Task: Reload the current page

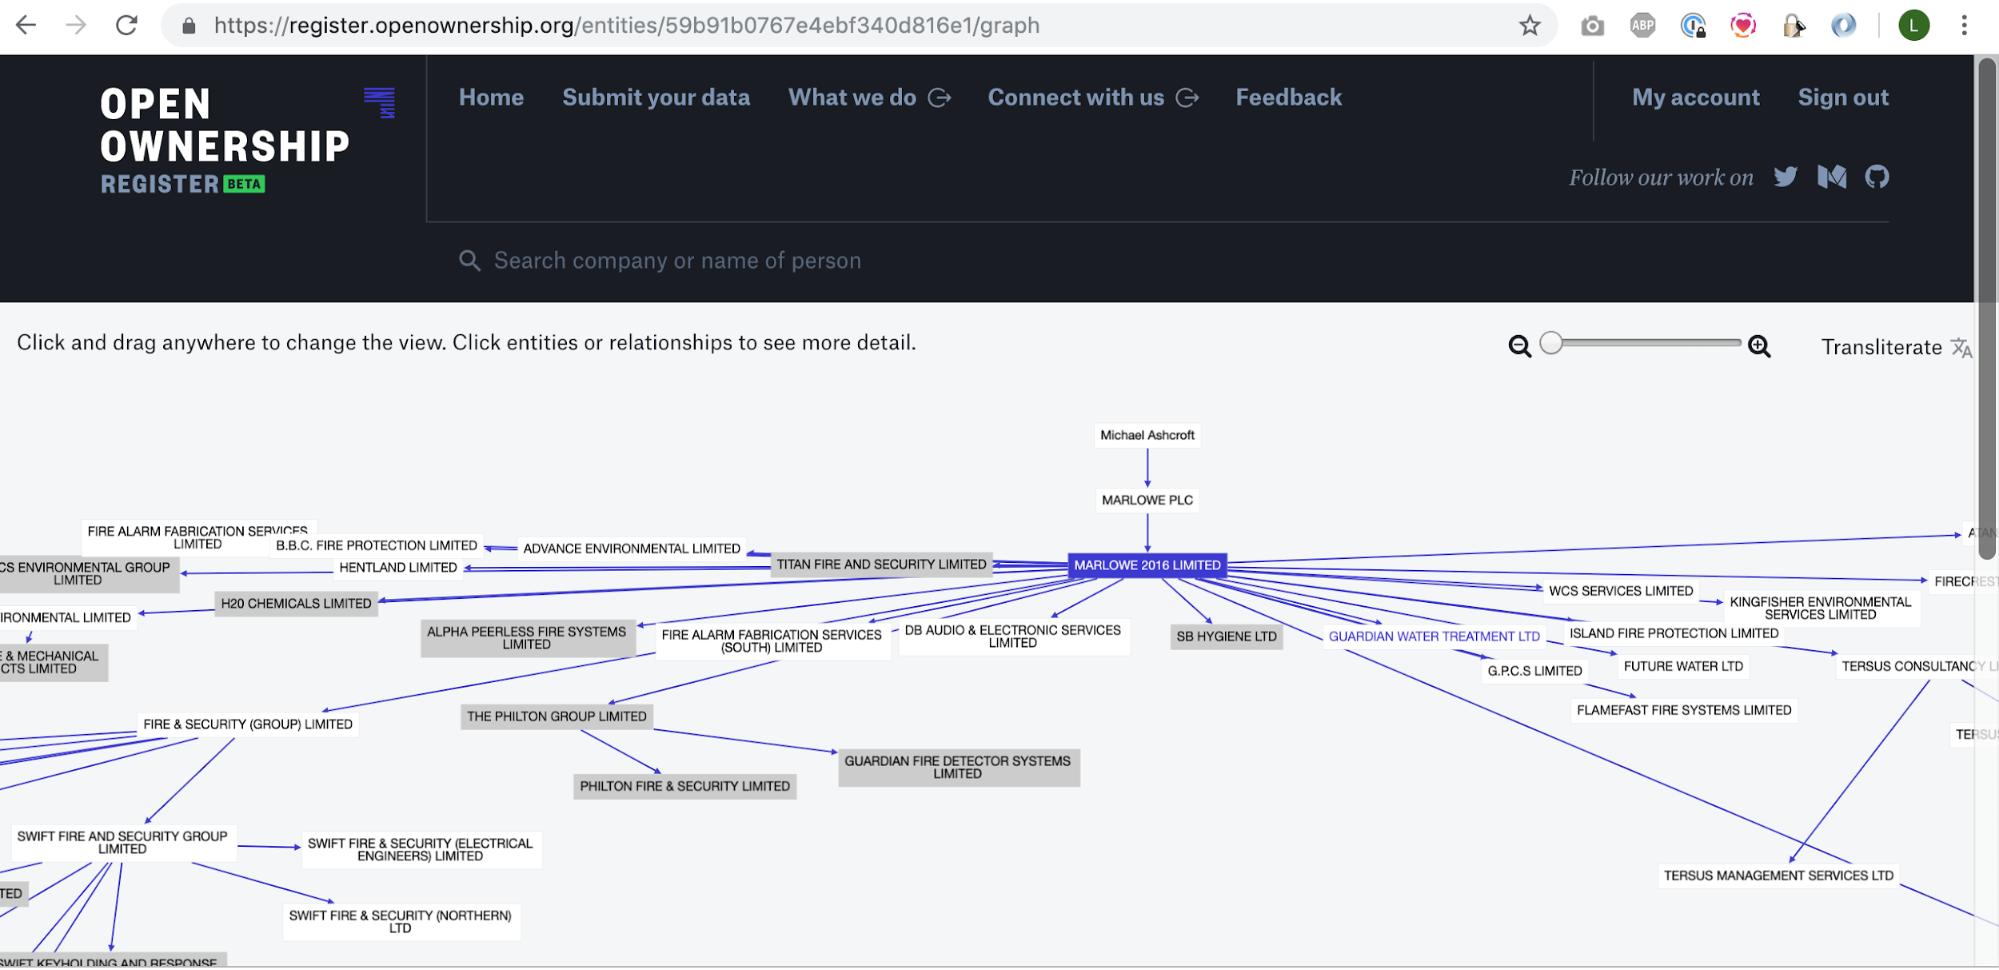Action: pos(126,25)
